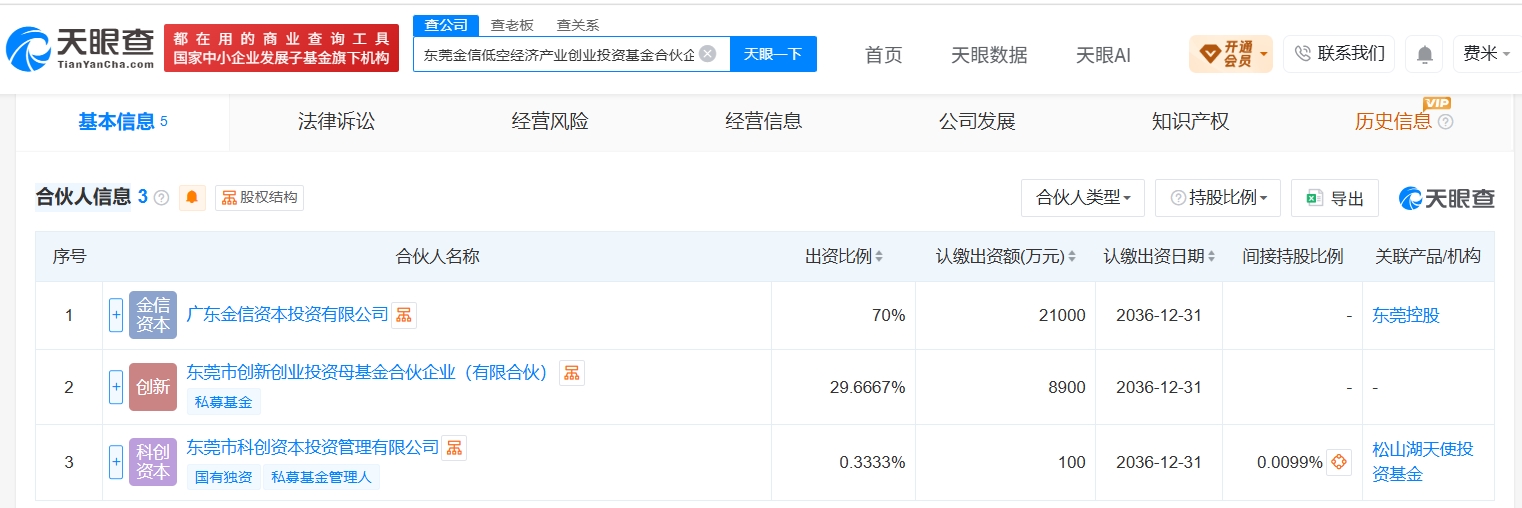Clear the search box with X icon

[x=707, y=54]
